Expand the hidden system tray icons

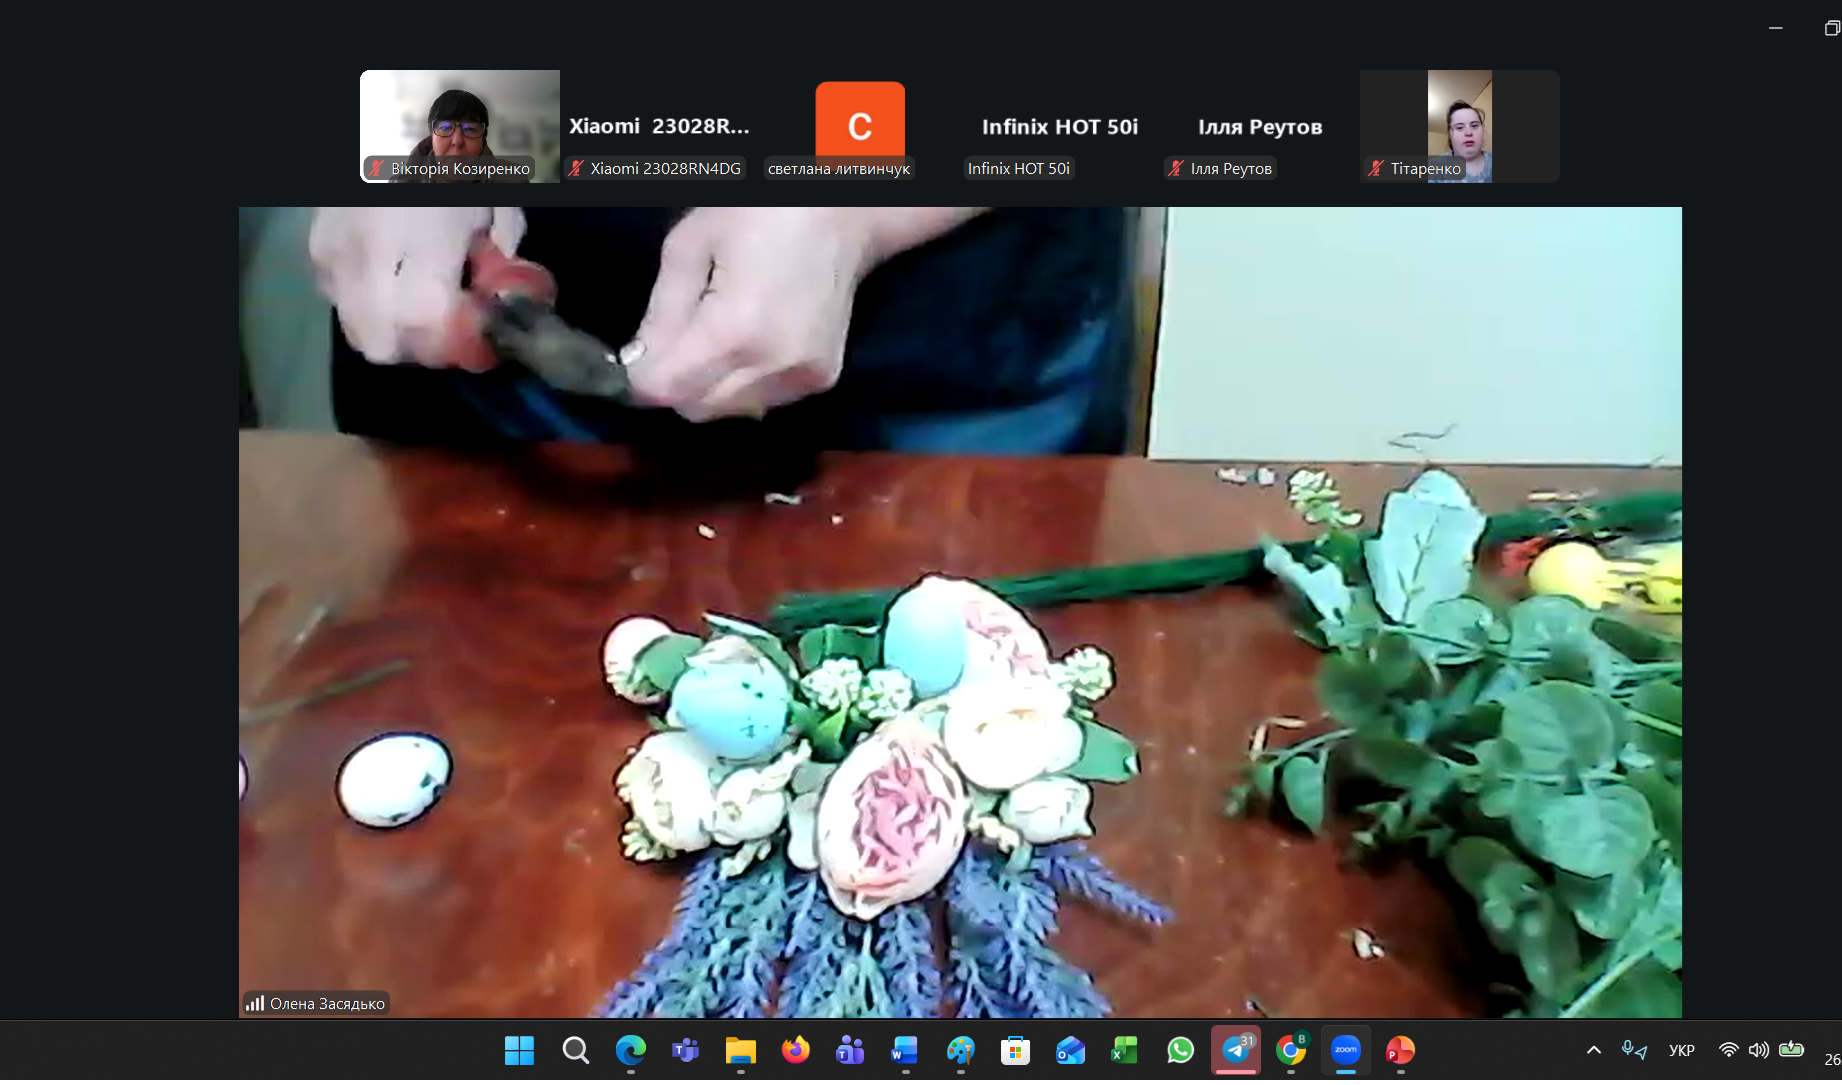click(1594, 1050)
